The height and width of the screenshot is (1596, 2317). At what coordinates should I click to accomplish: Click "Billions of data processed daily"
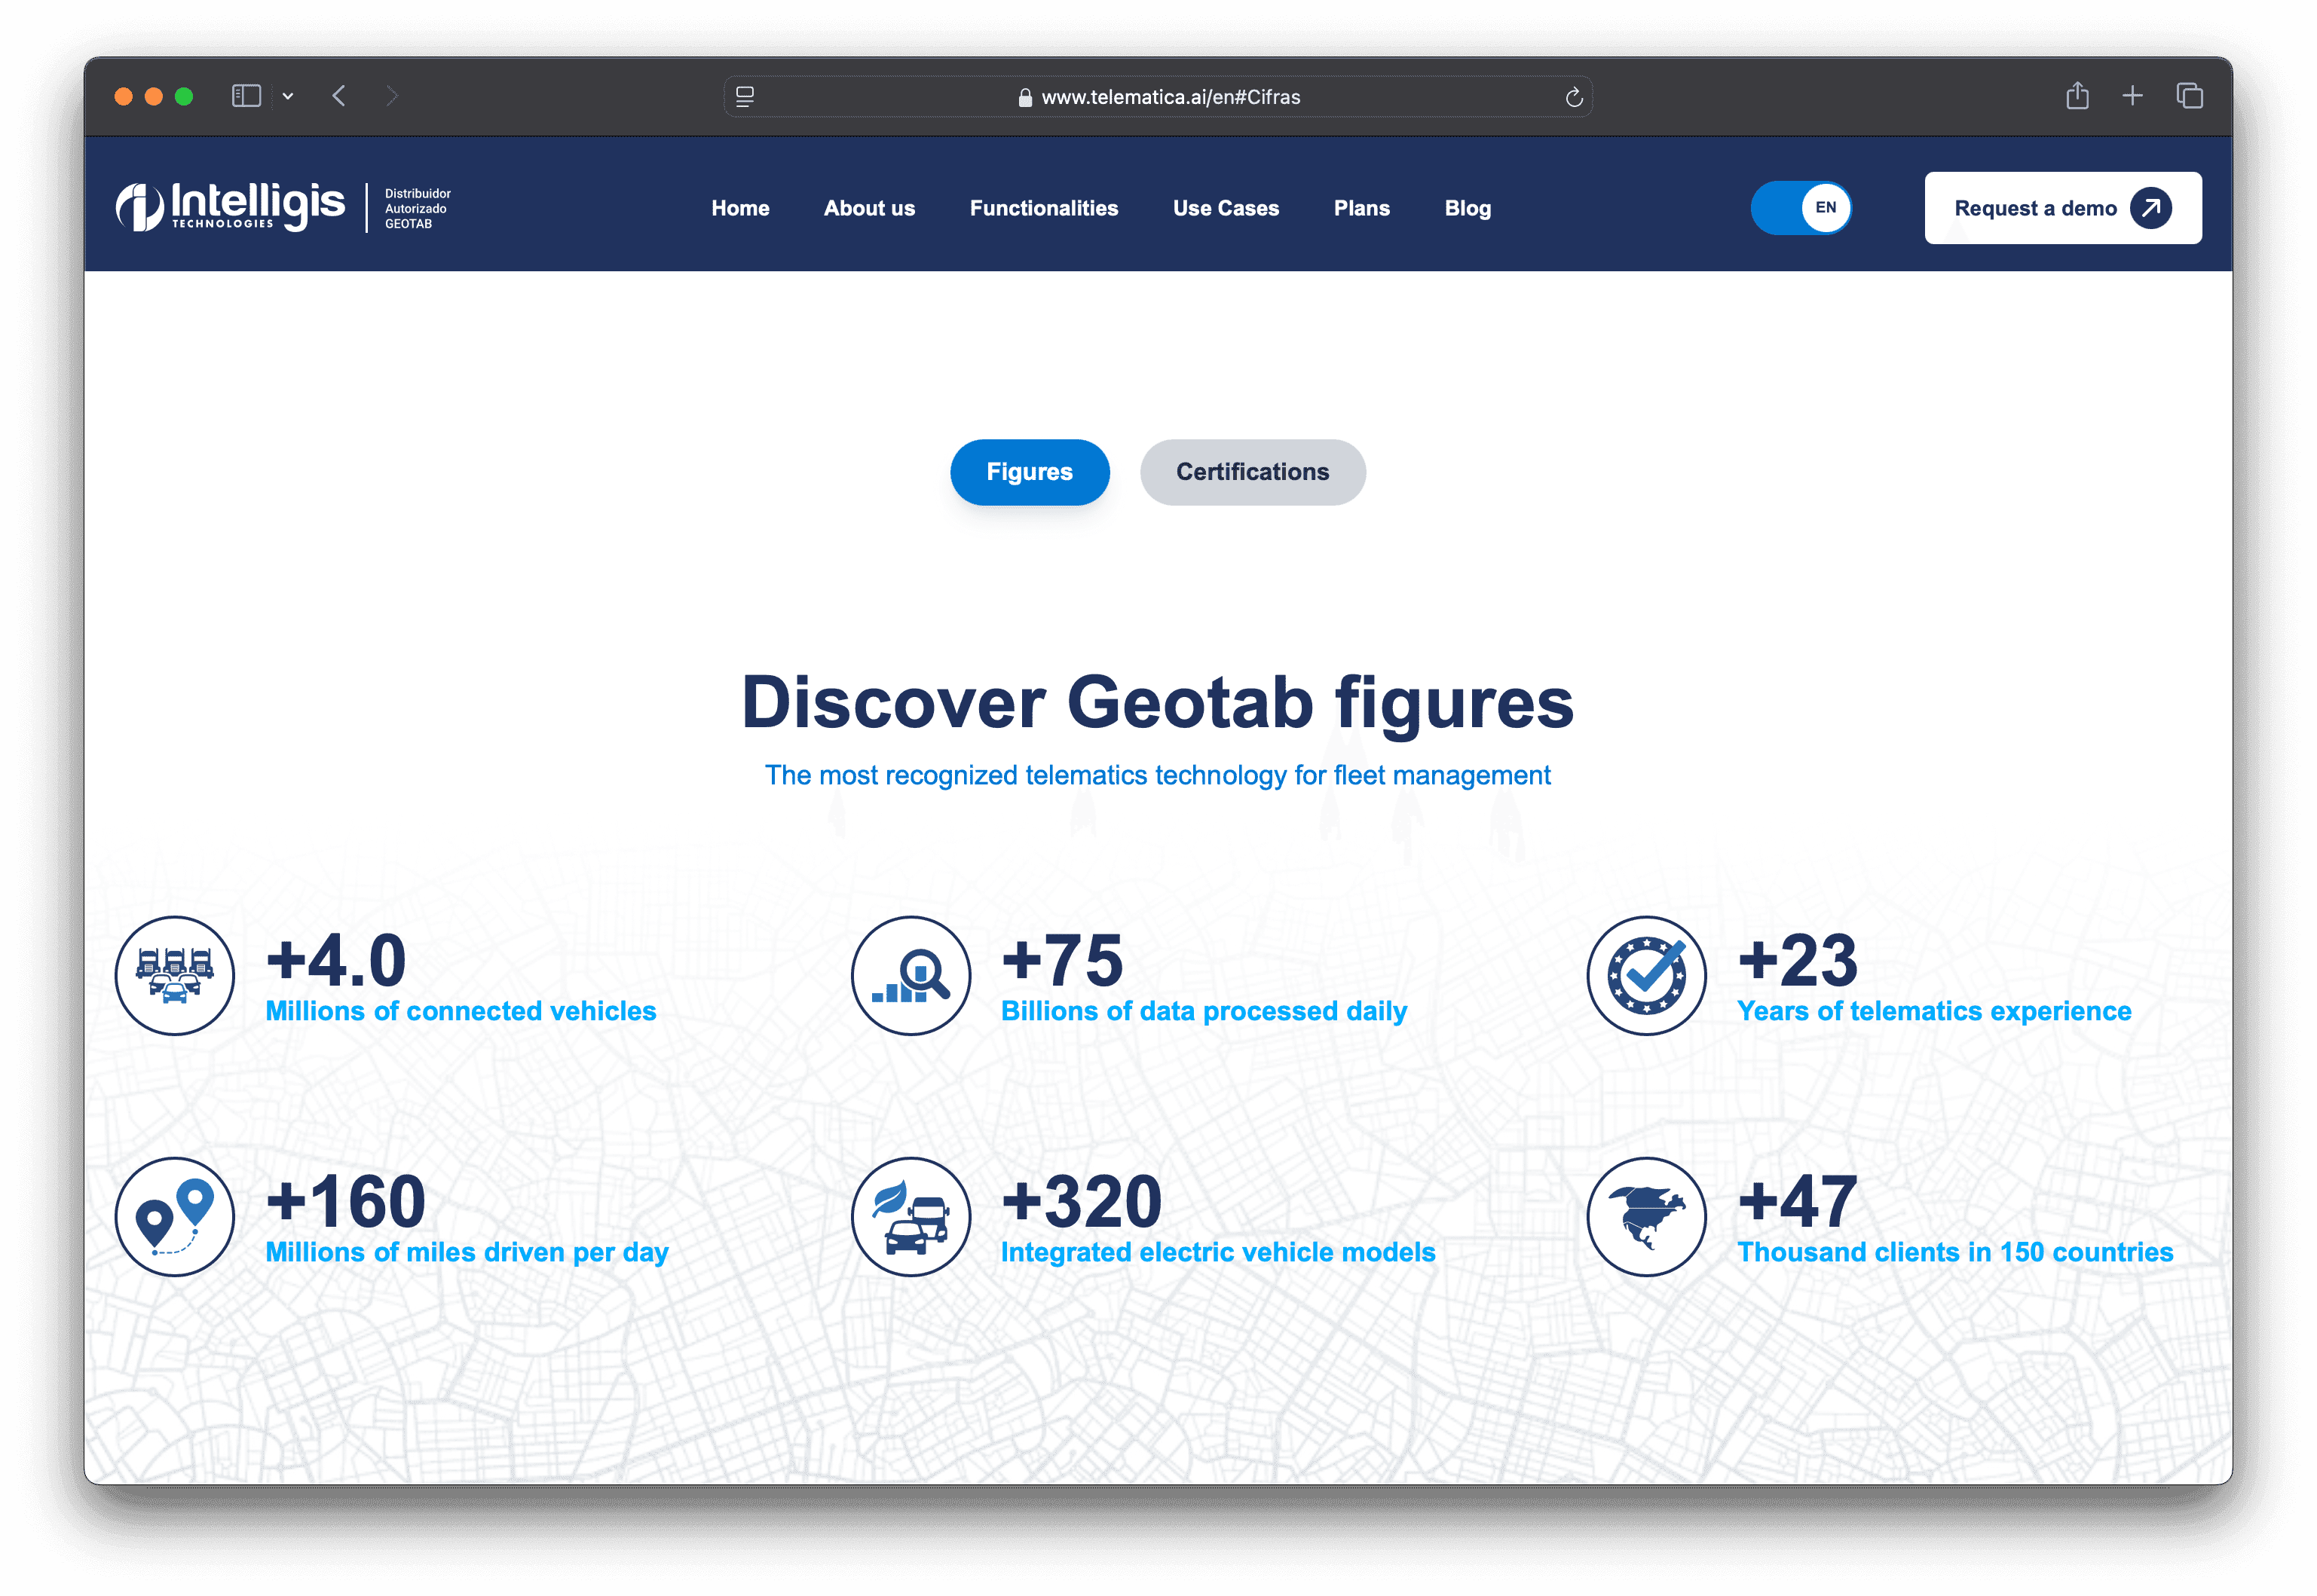(1204, 1011)
